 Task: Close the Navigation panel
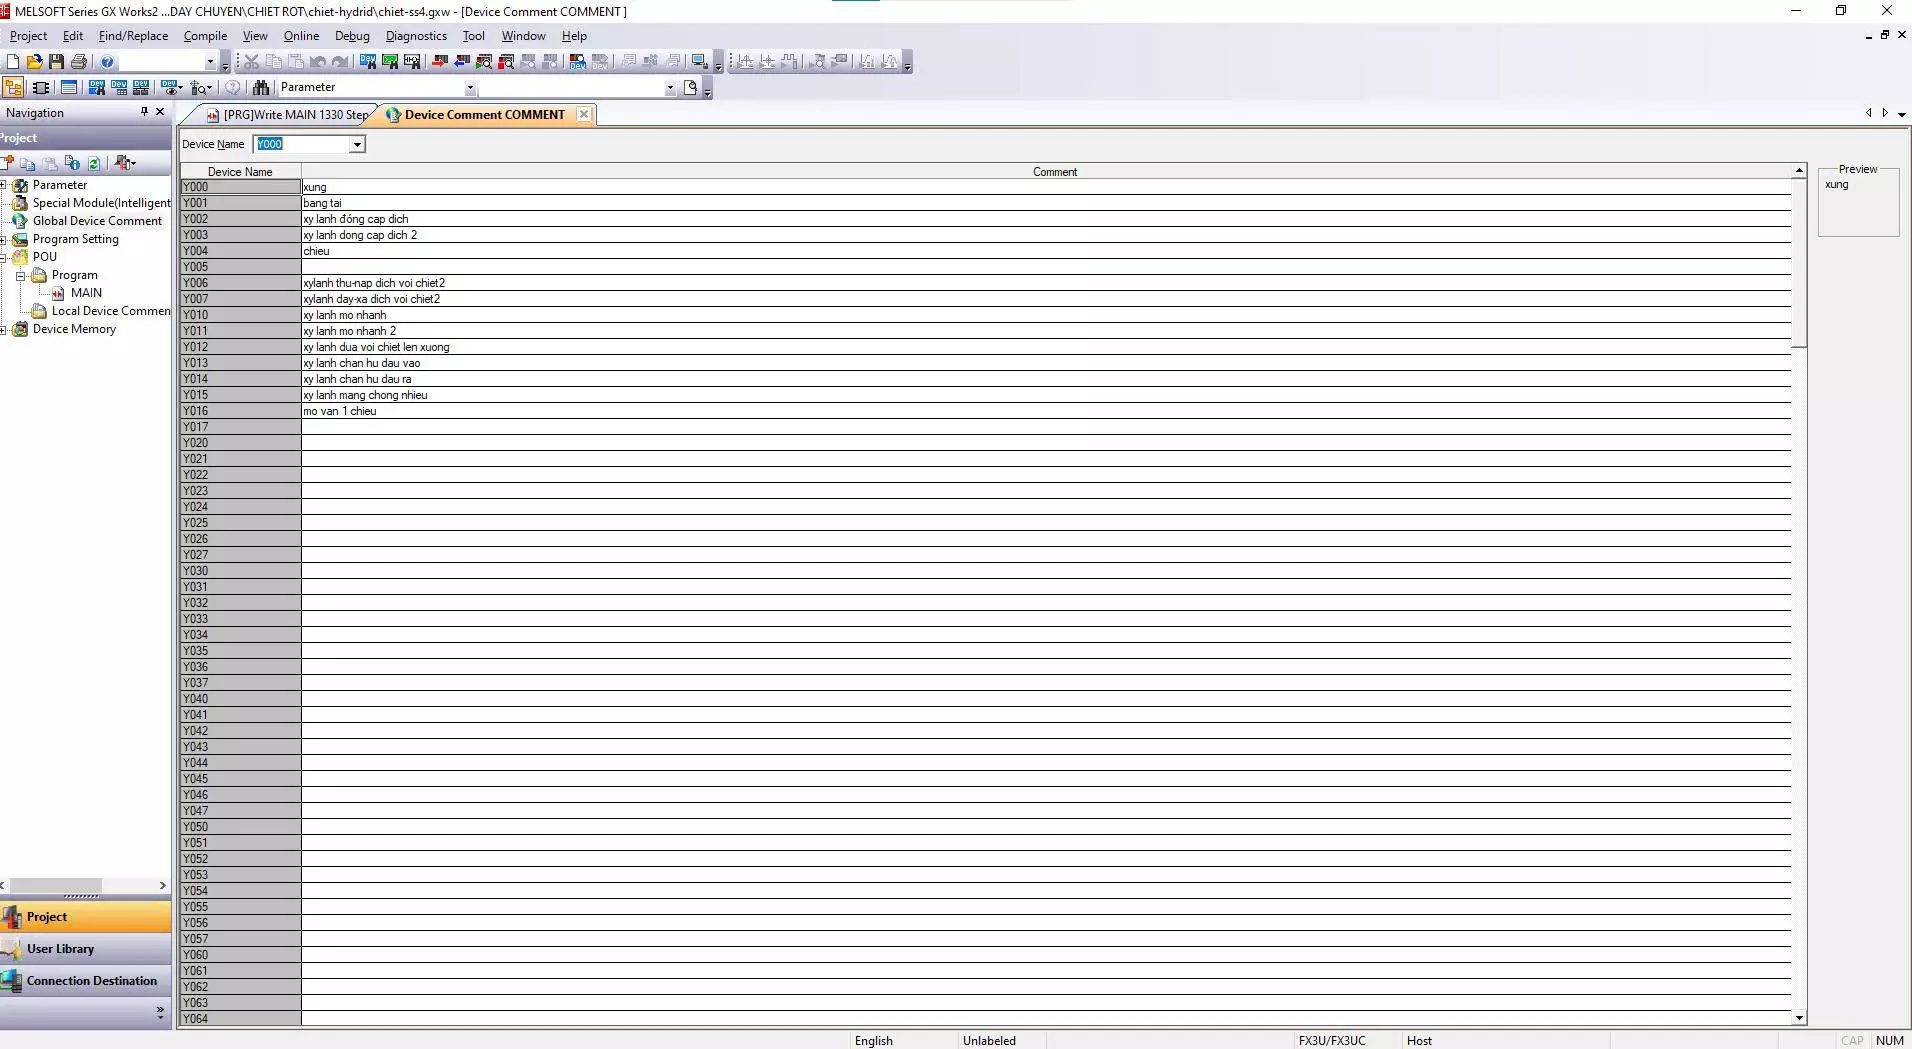[x=160, y=112]
